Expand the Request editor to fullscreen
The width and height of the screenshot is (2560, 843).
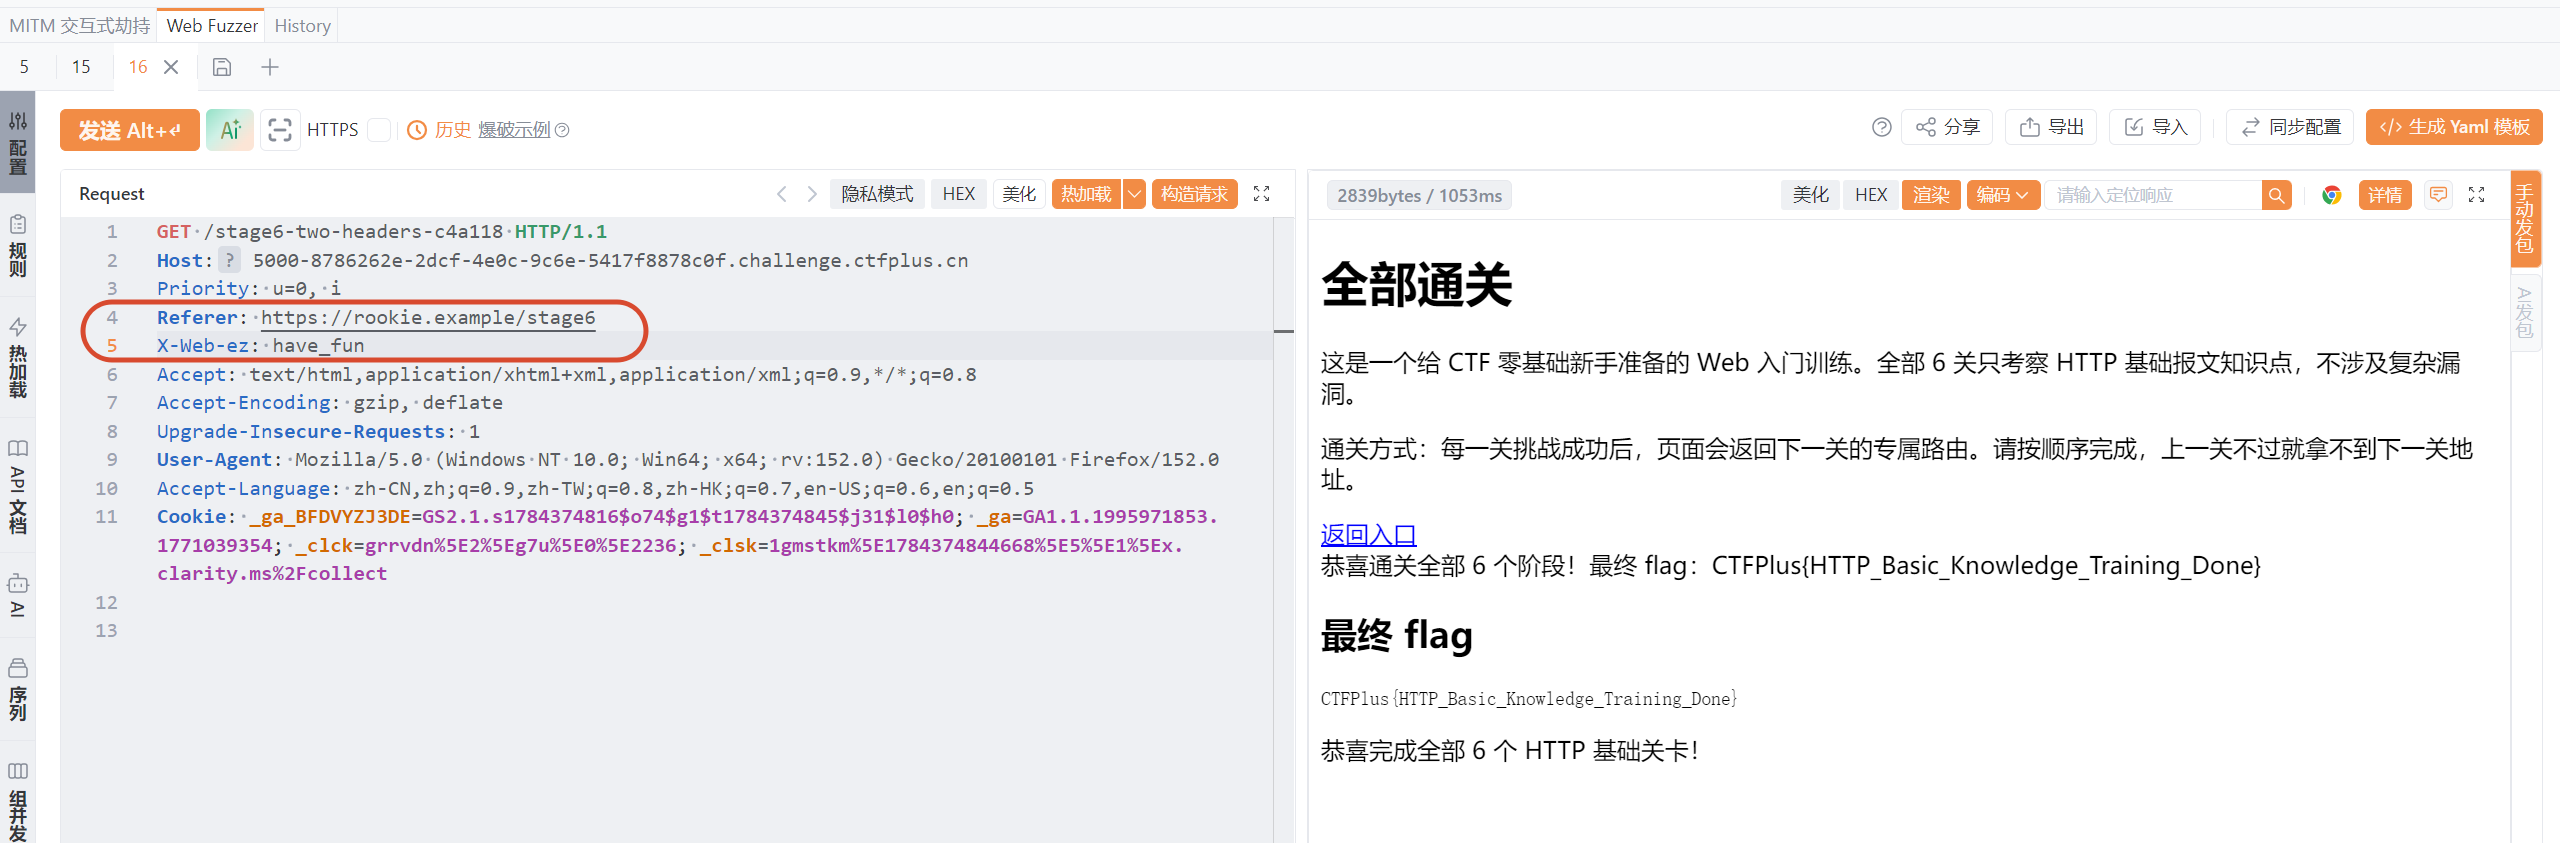(1262, 194)
